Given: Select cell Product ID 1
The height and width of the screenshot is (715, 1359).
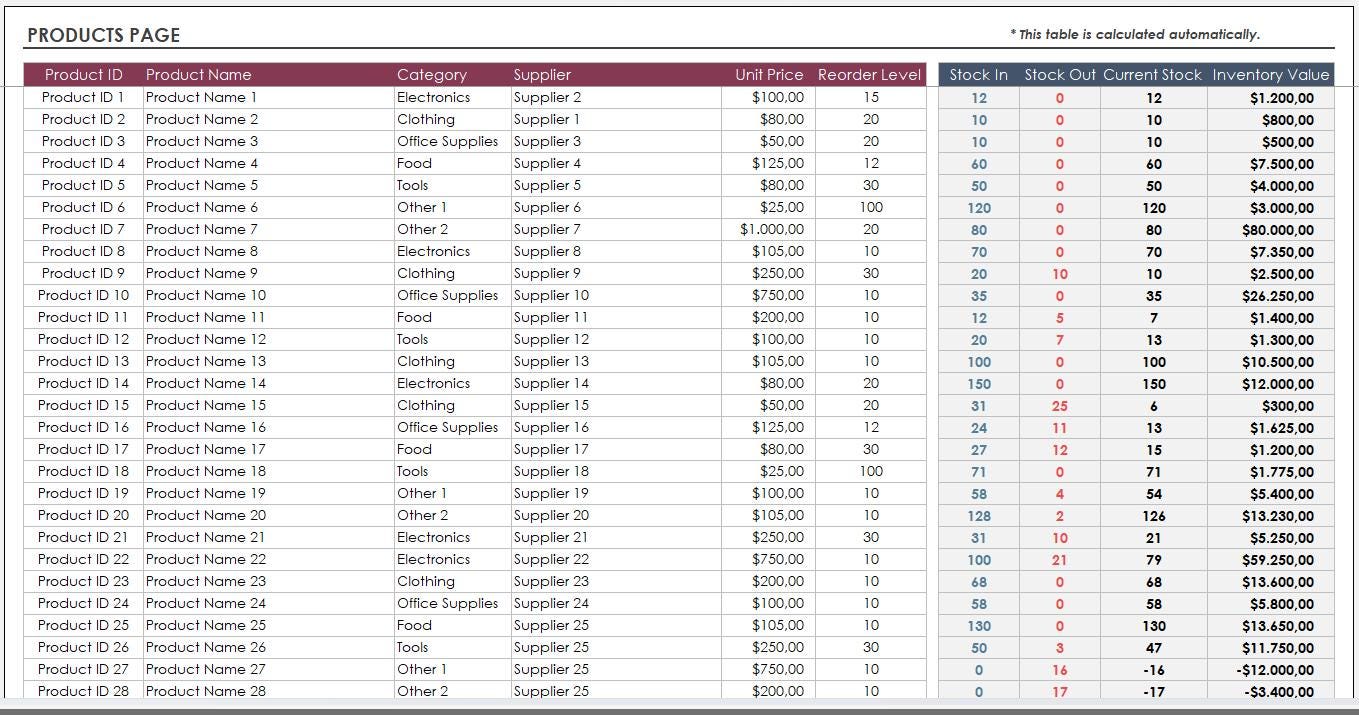Looking at the screenshot, I should [83, 97].
